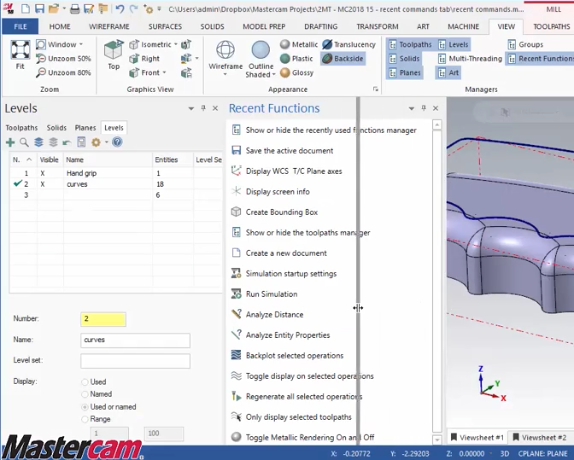Click the empty Level set input field

[135, 361]
